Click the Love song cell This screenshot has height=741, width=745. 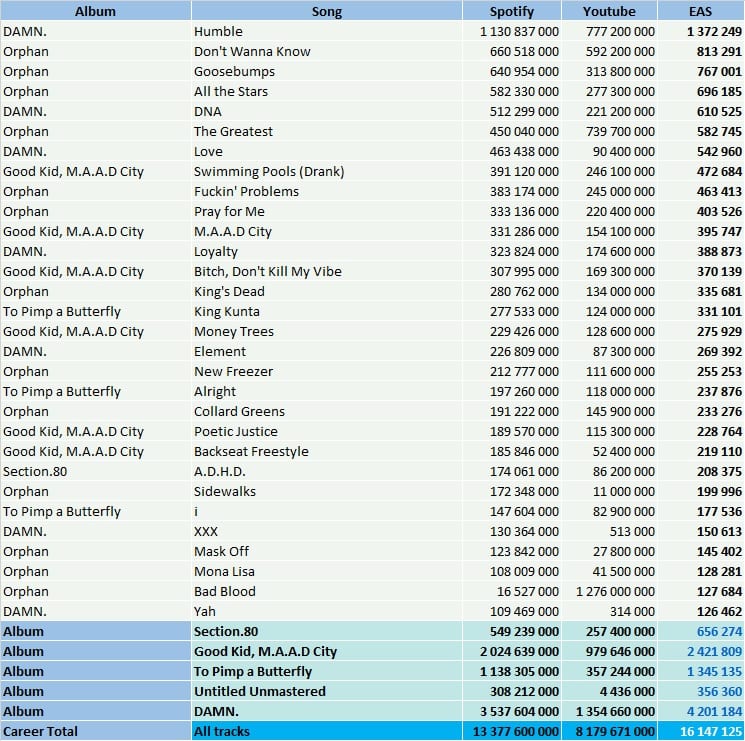pos(326,151)
